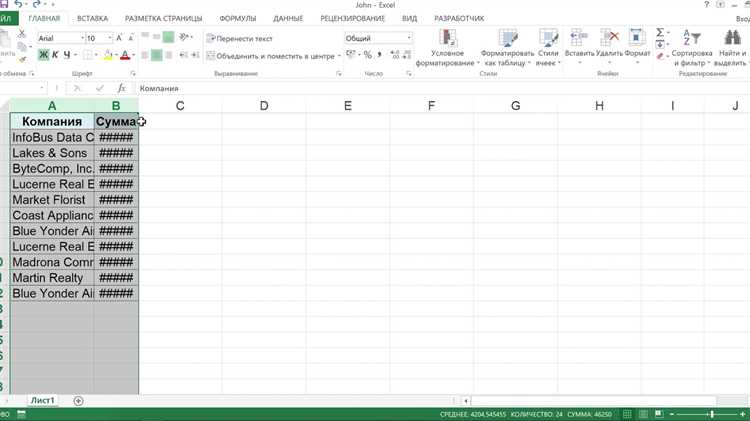Open the borders dropdown
The image size is (750, 421).
pyautogui.click(x=96, y=55)
